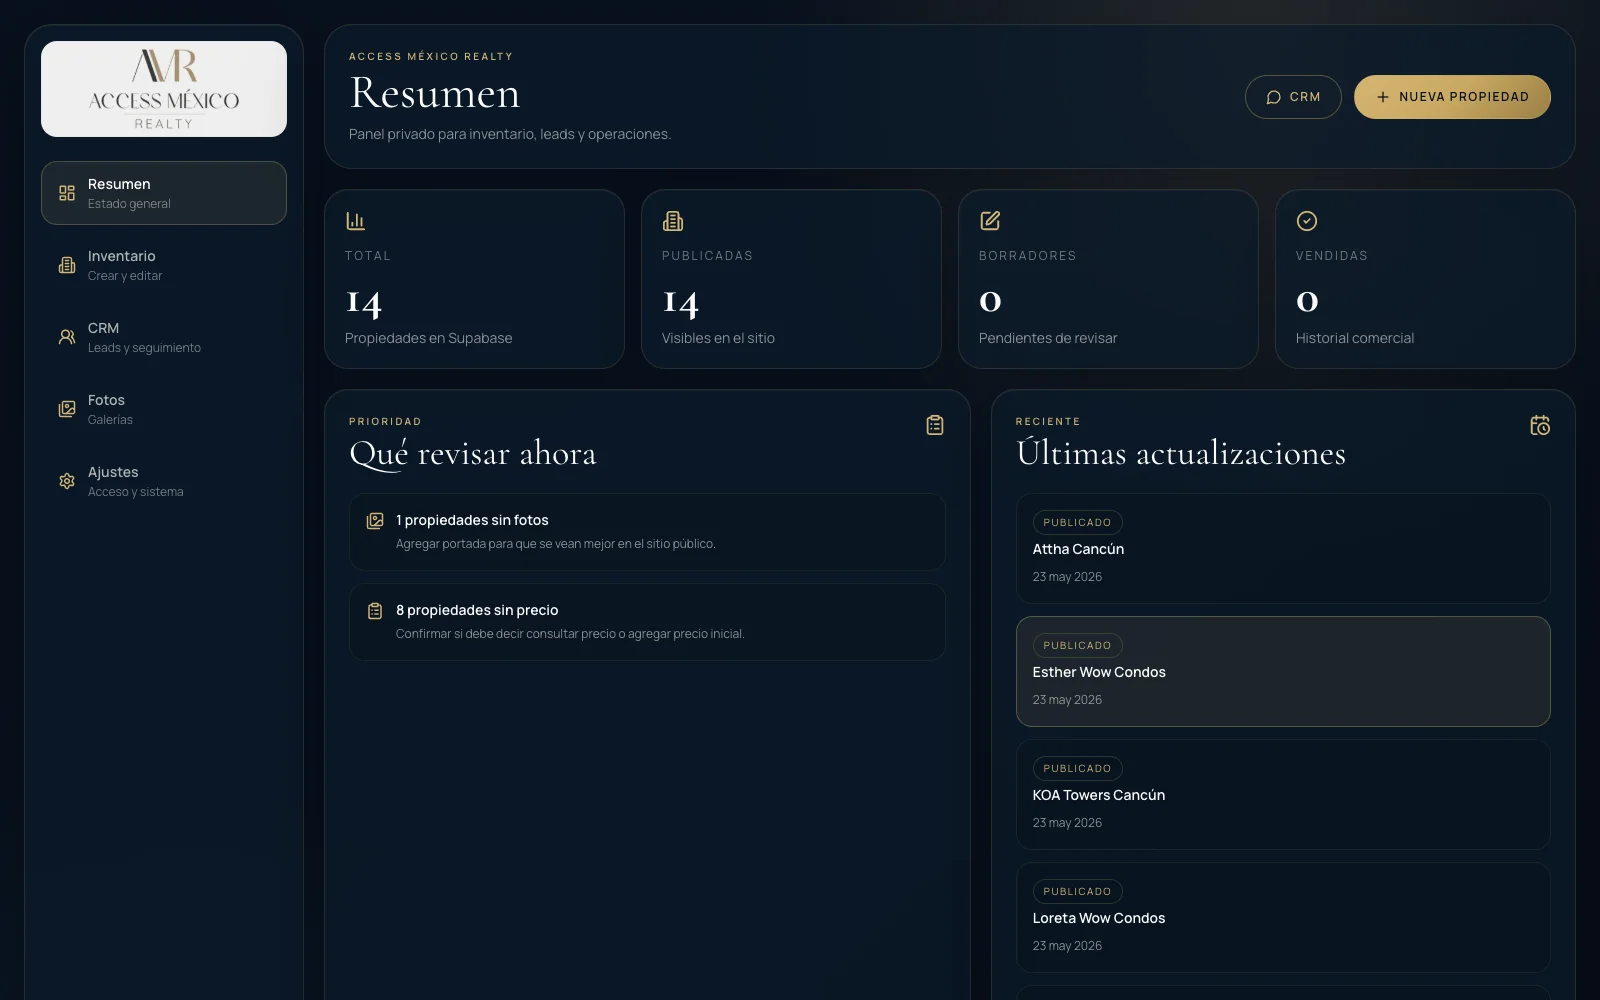Click the Ajustes gear icon in sidebar
The image size is (1600, 1000).
pyautogui.click(x=67, y=481)
